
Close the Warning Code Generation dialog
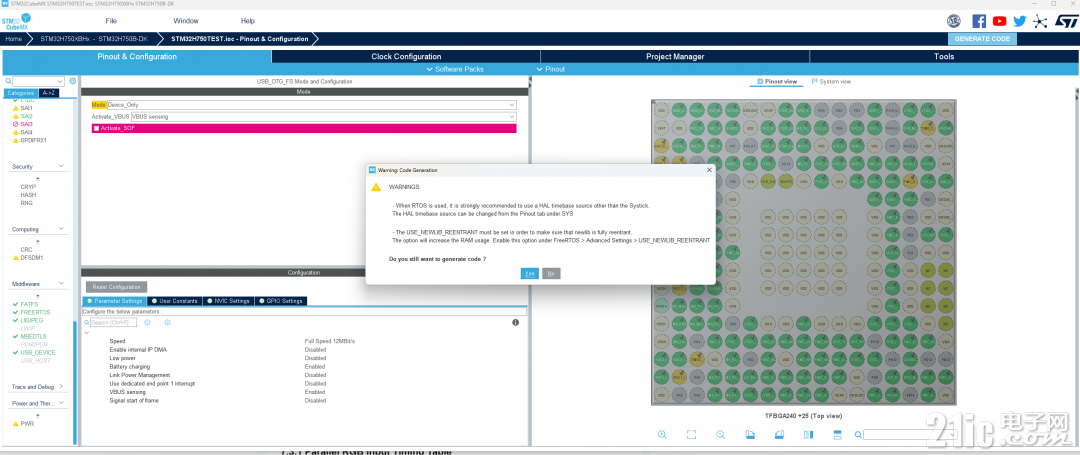click(709, 170)
